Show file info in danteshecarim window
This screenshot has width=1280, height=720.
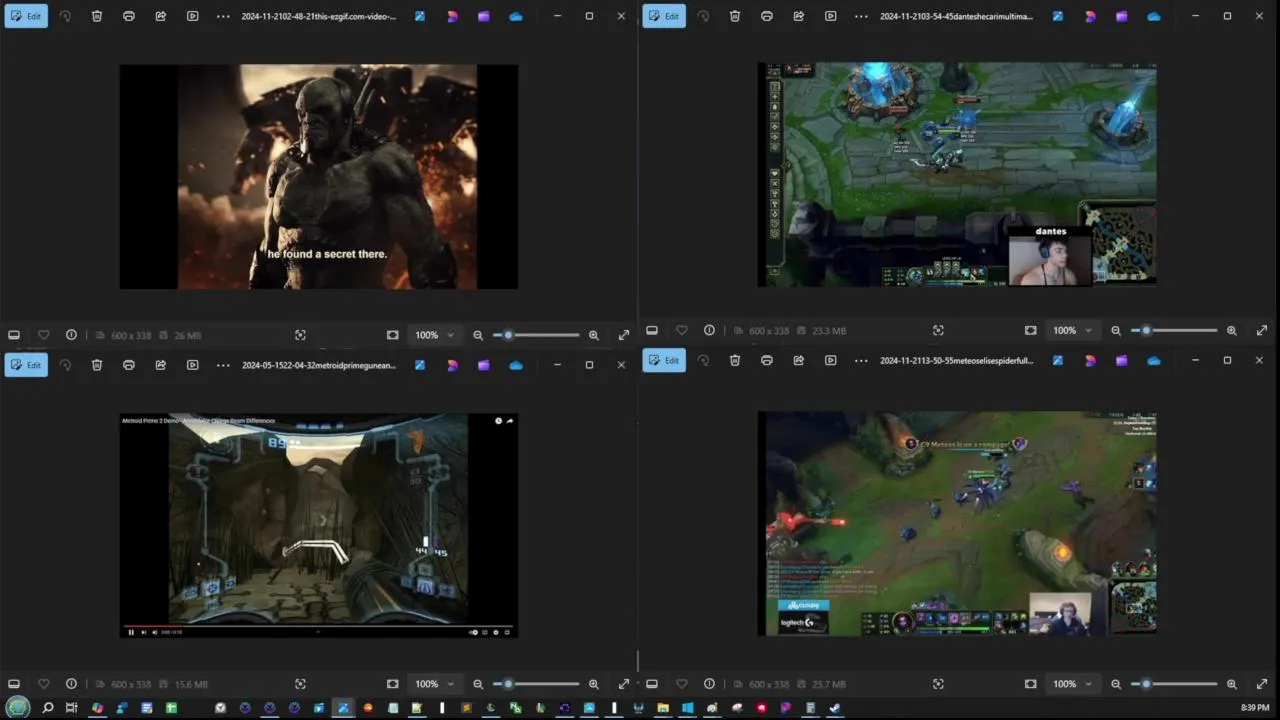(709, 330)
